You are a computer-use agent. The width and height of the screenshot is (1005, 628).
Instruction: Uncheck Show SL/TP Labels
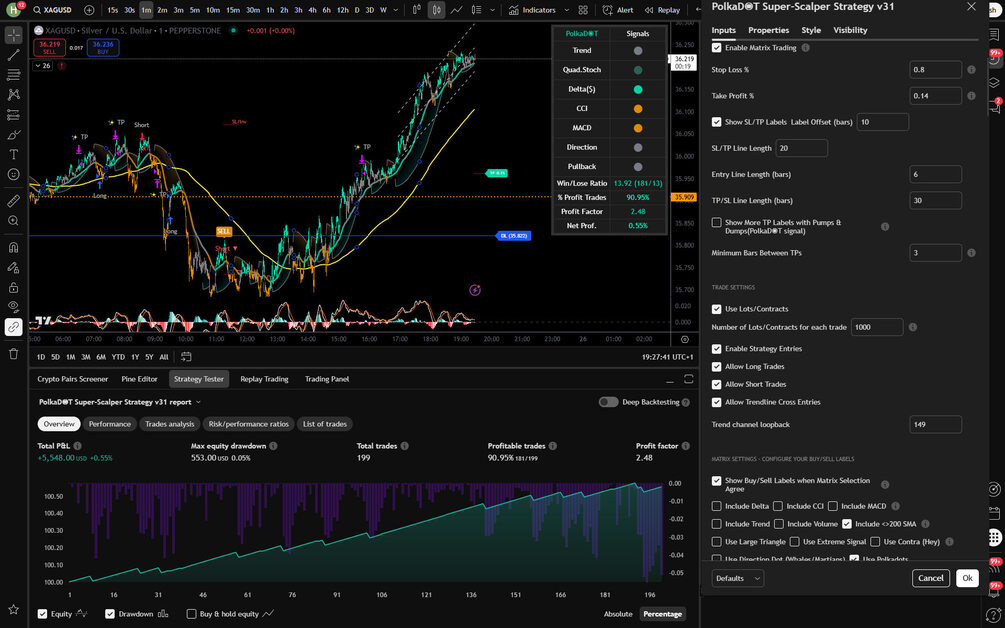(x=717, y=122)
